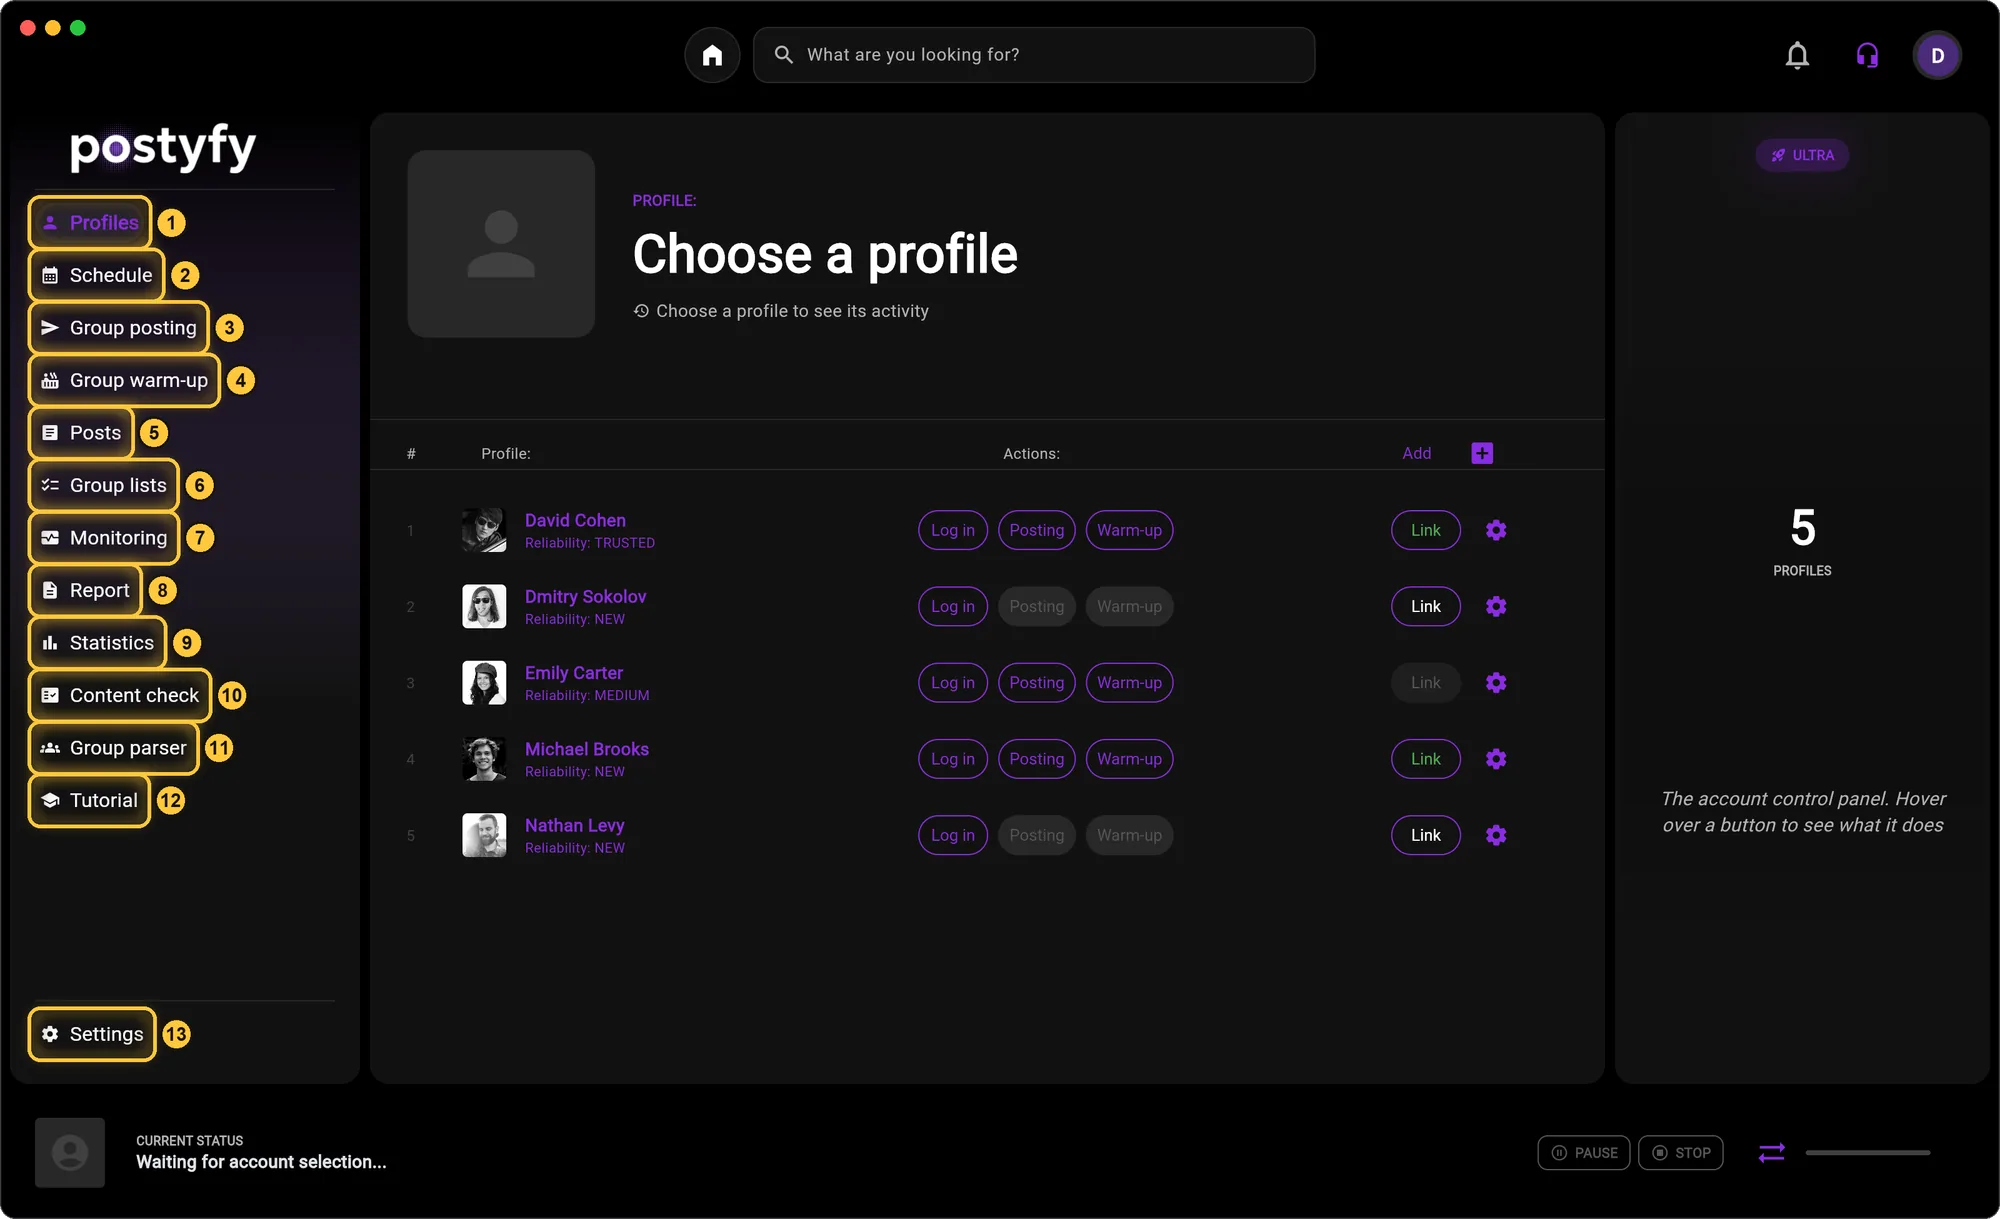
Task: Go to Group warm-up section
Action: (124, 380)
